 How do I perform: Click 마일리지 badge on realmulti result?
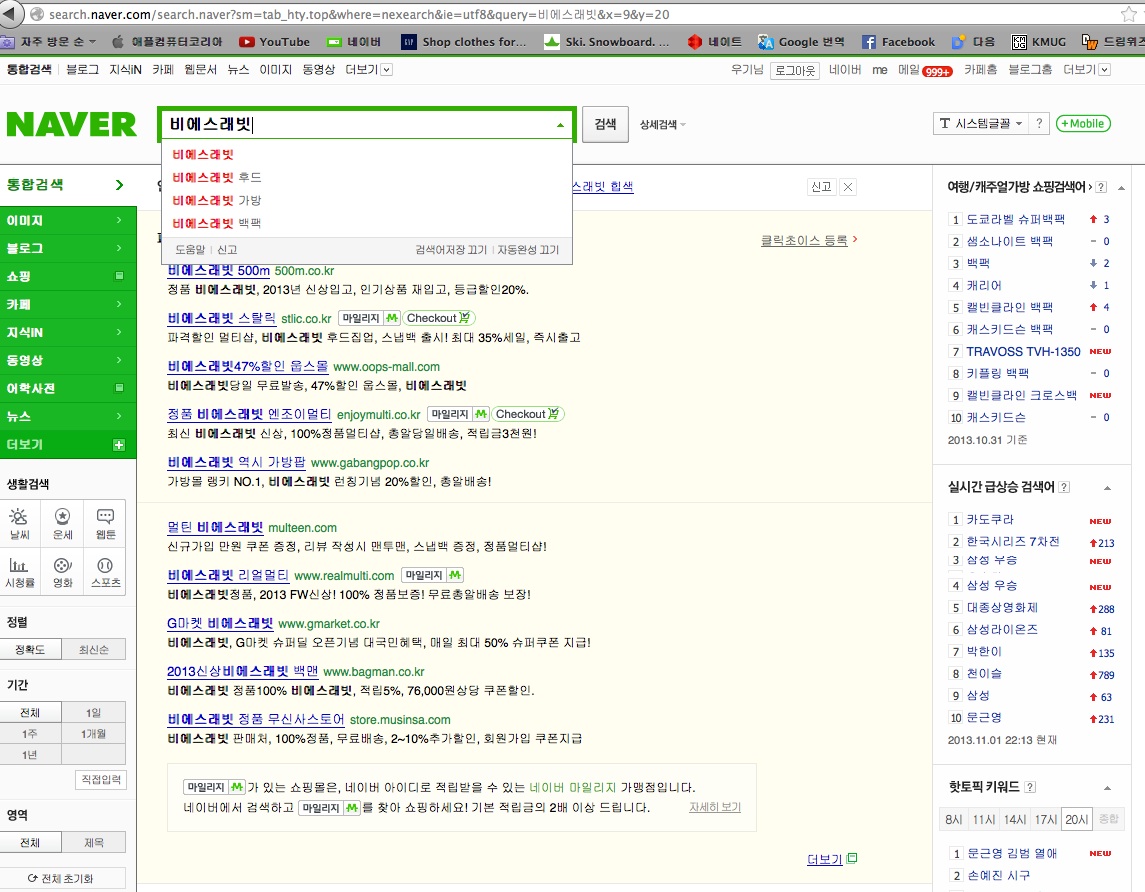(433, 575)
